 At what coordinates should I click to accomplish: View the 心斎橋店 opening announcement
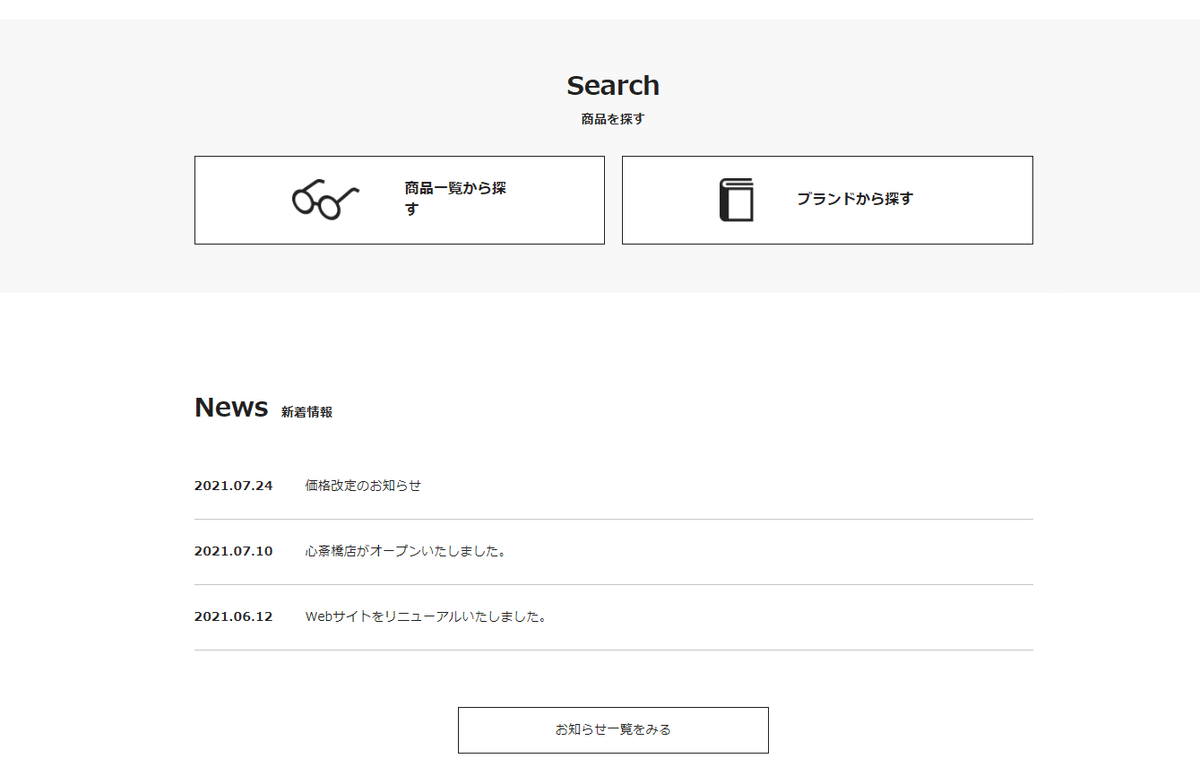[x=406, y=550]
